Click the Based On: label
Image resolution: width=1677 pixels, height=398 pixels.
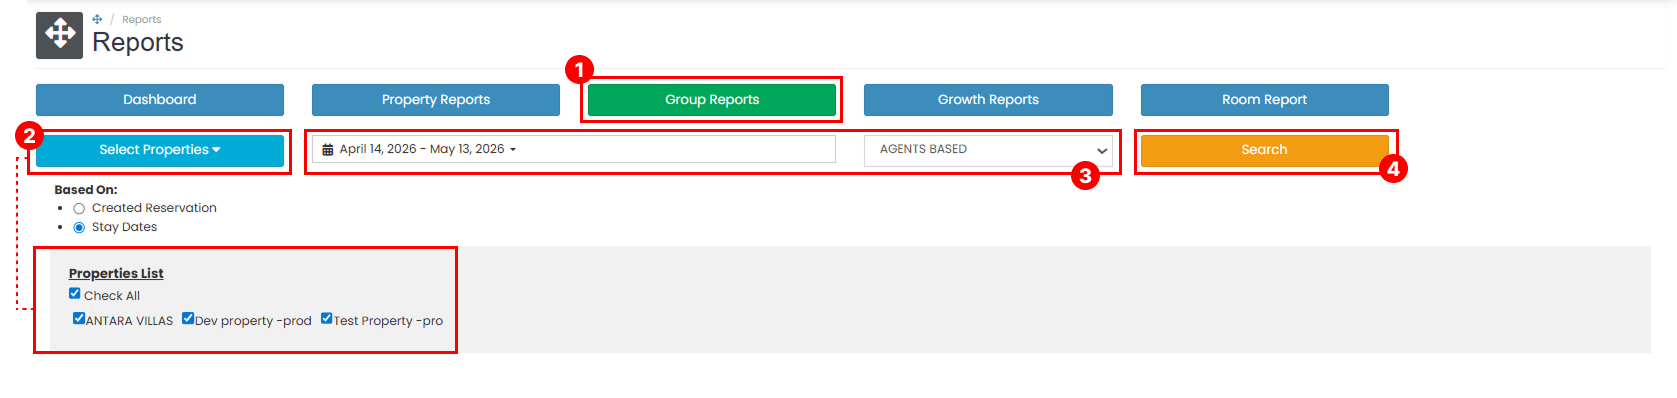click(86, 189)
